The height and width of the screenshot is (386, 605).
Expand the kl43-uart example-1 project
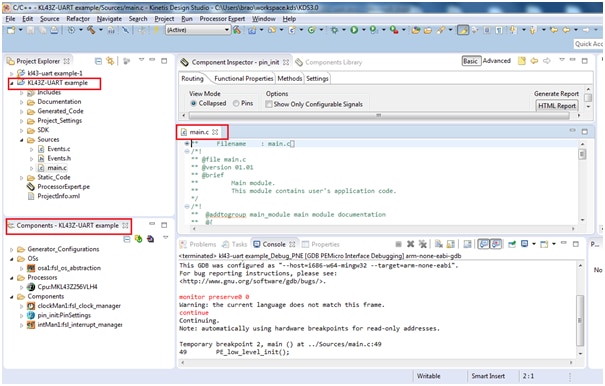click(12, 73)
